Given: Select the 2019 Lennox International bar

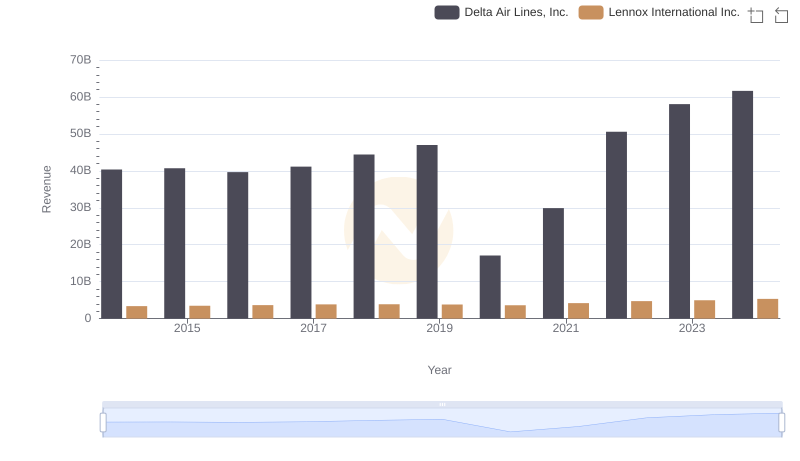Looking at the screenshot, I should pyautogui.click(x=452, y=312).
